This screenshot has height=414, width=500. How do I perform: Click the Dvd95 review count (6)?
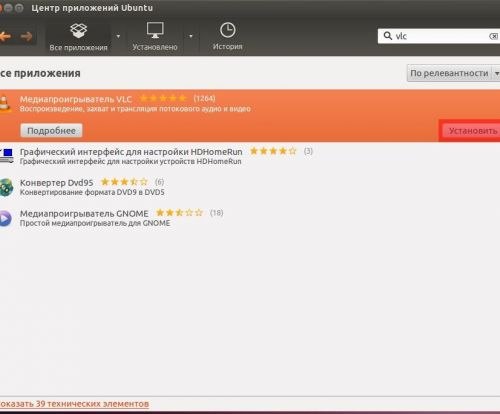(160, 182)
